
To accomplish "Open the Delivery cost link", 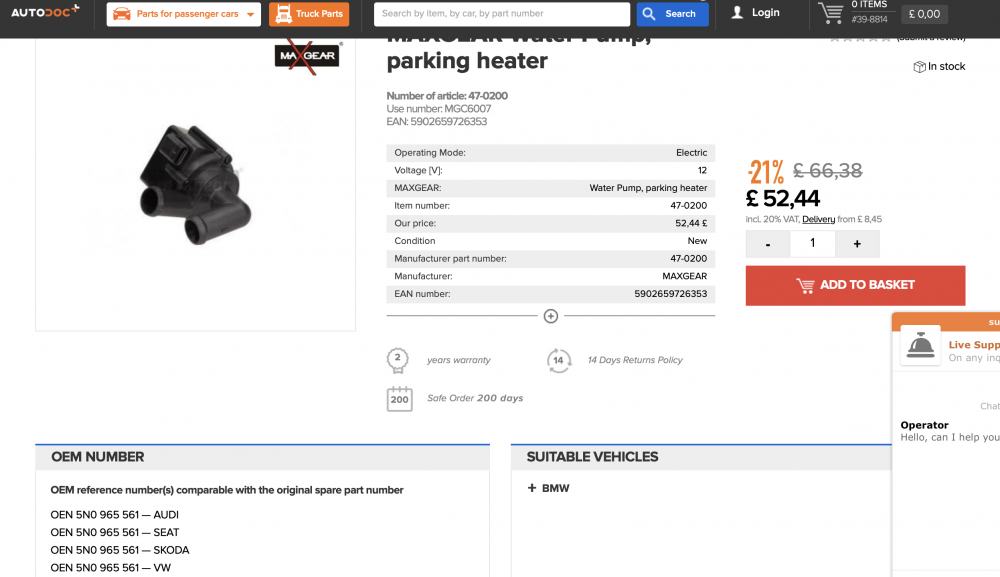I will click(x=818, y=219).
